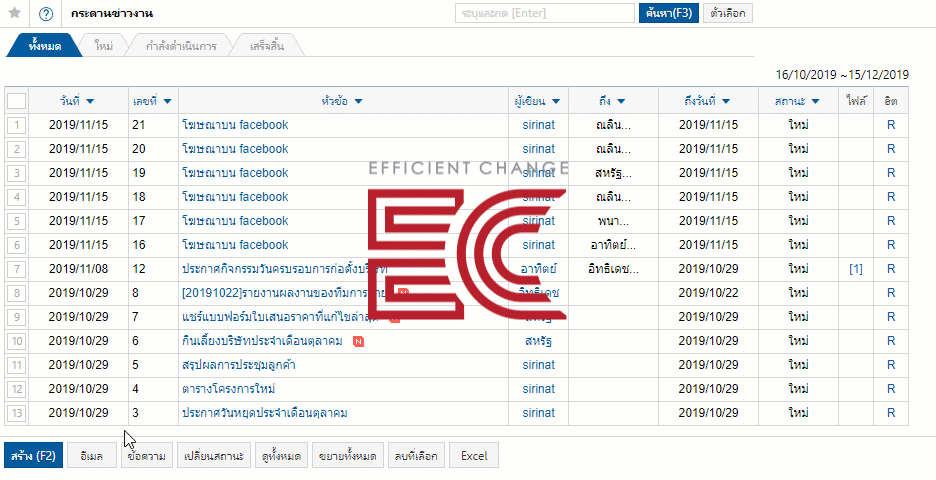This screenshot has width=936, height=480.
Task: Click the ขยายทั้งหมด button
Action: tap(347, 456)
